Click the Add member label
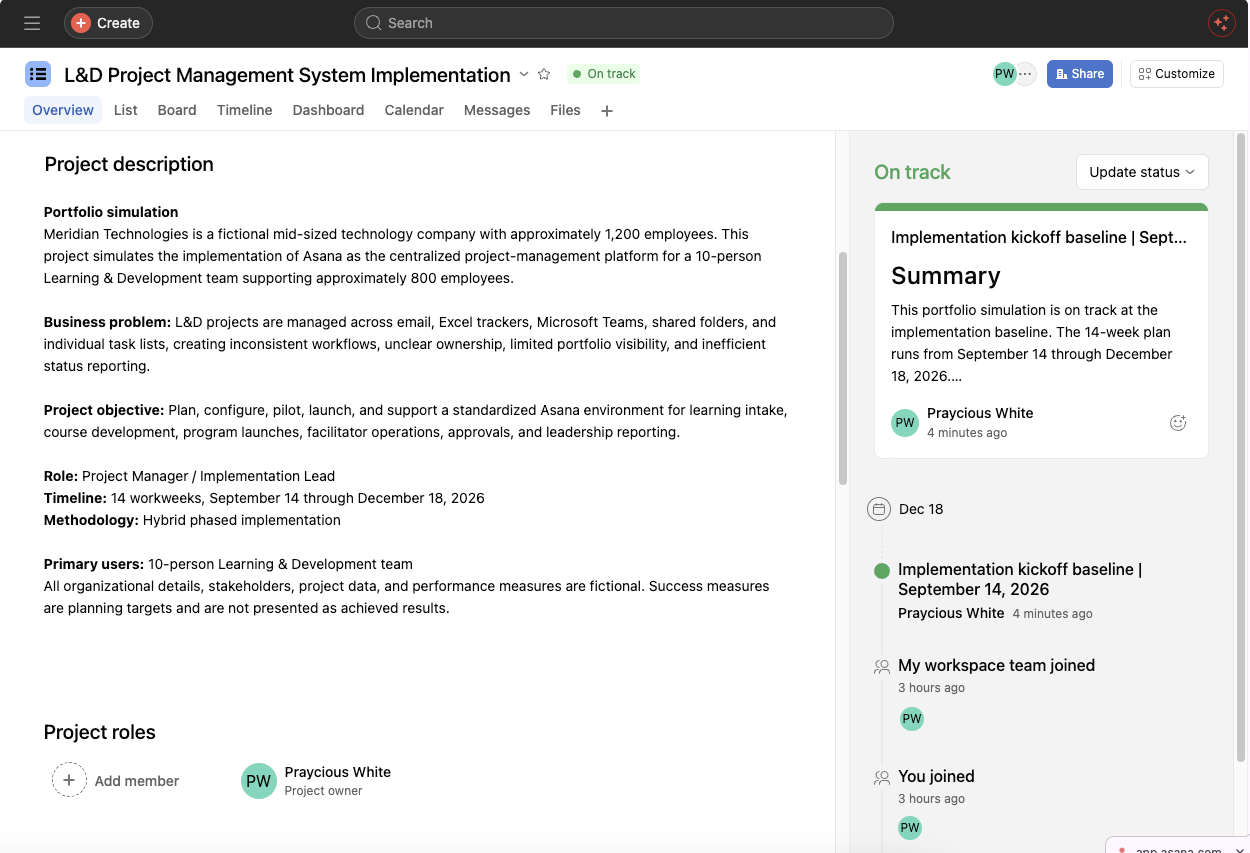1250x853 pixels. (137, 781)
